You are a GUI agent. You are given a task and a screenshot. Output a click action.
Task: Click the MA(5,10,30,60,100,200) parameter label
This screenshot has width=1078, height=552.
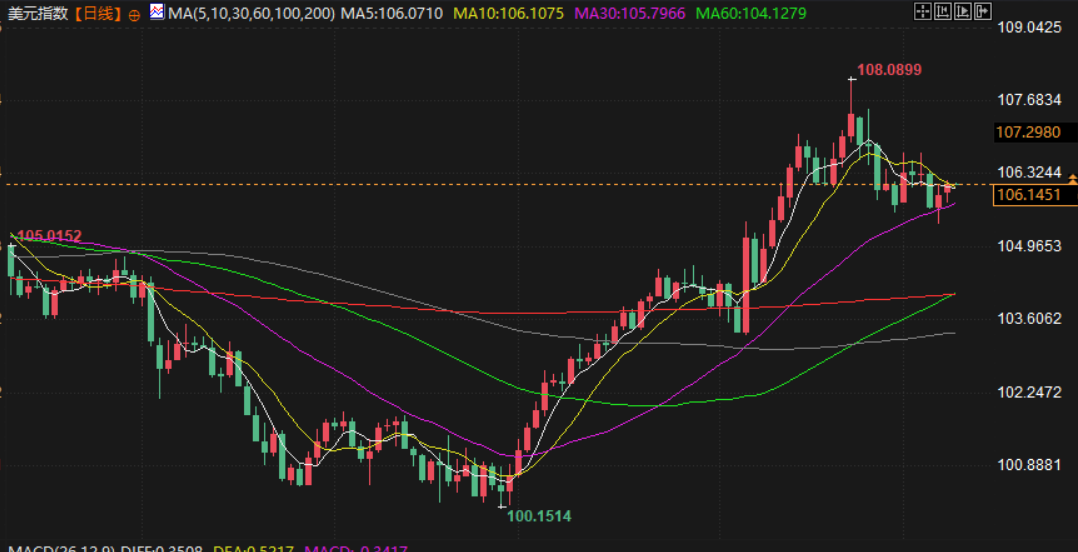click(x=252, y=14)
